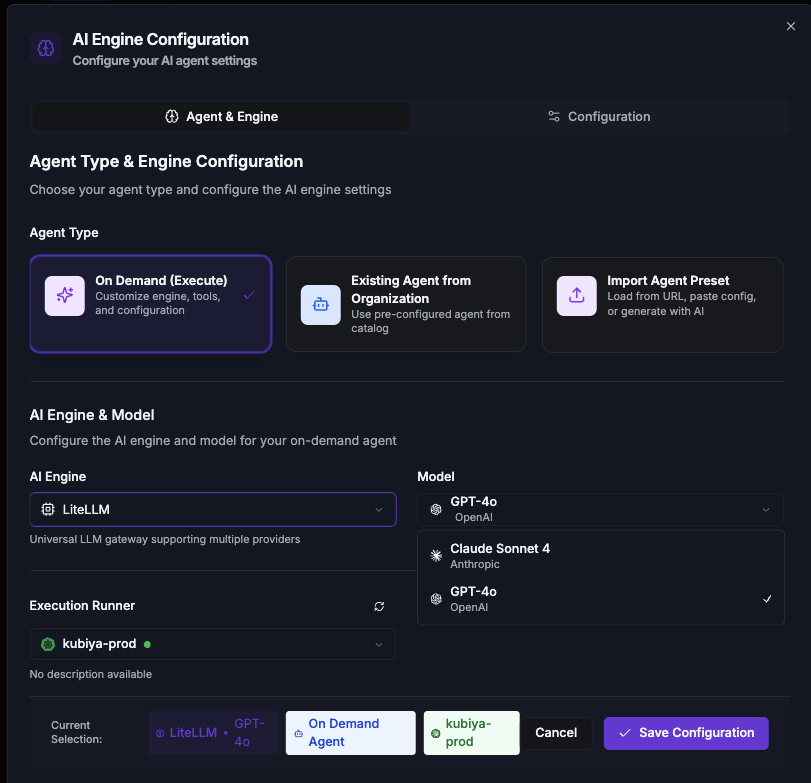This screenshot has height=783, width=811.
Task: Save Configuration with the purple button
Action: click(686, 733)
